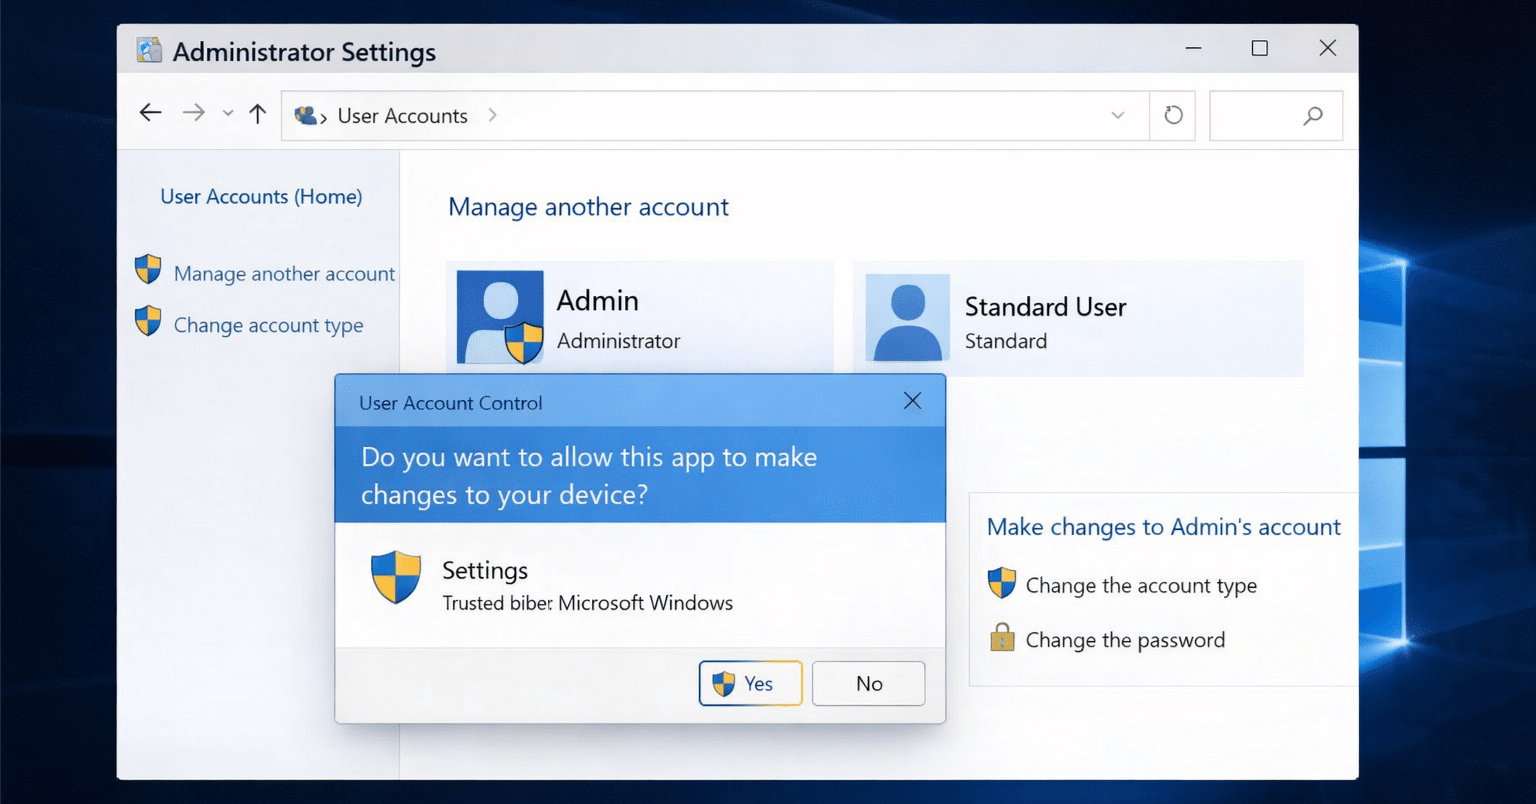Click the shield icon beside Manage another account
Viewport: 1536px width, 804px height.
[147, 269]
